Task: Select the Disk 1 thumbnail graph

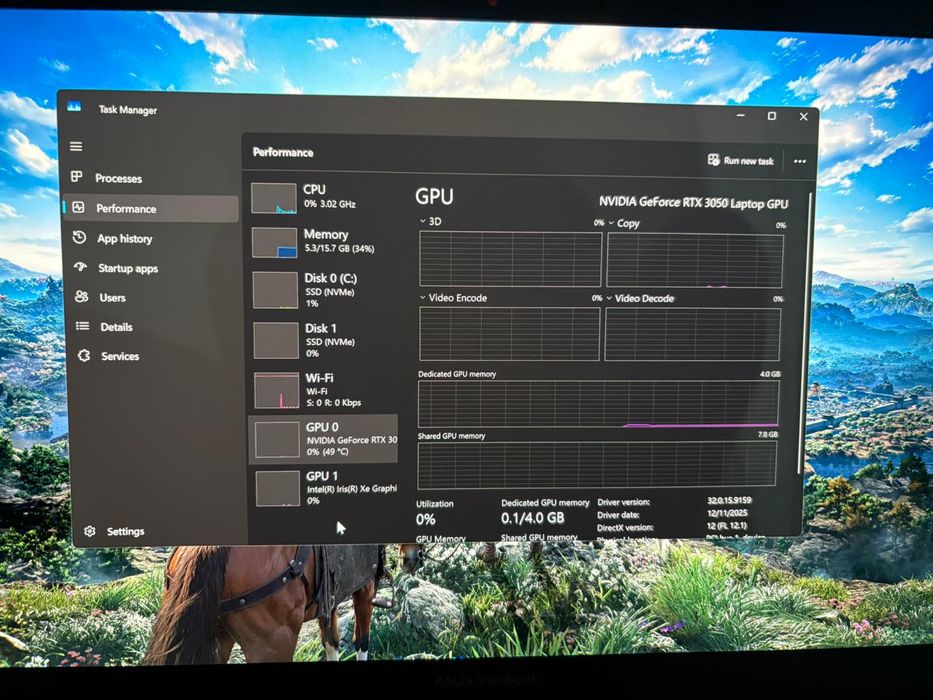Action: tap(276, 340)
